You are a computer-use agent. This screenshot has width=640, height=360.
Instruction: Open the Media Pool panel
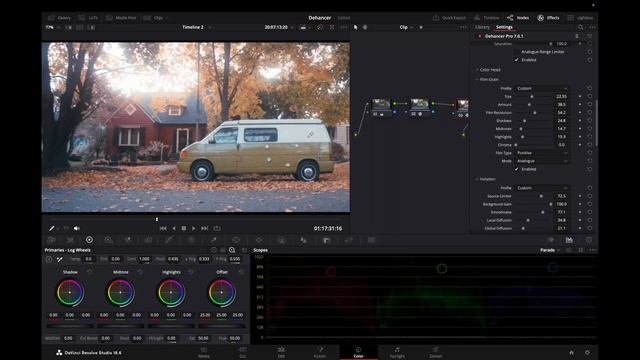tap(121, 18)
